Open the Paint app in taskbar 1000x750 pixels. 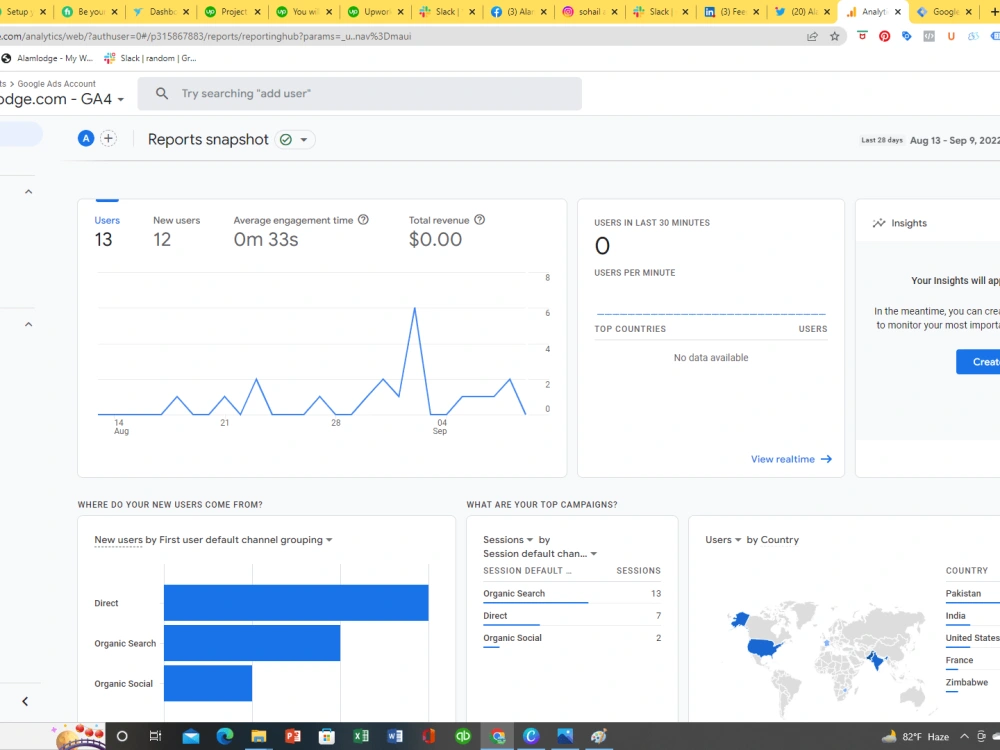tap(598, 737)
